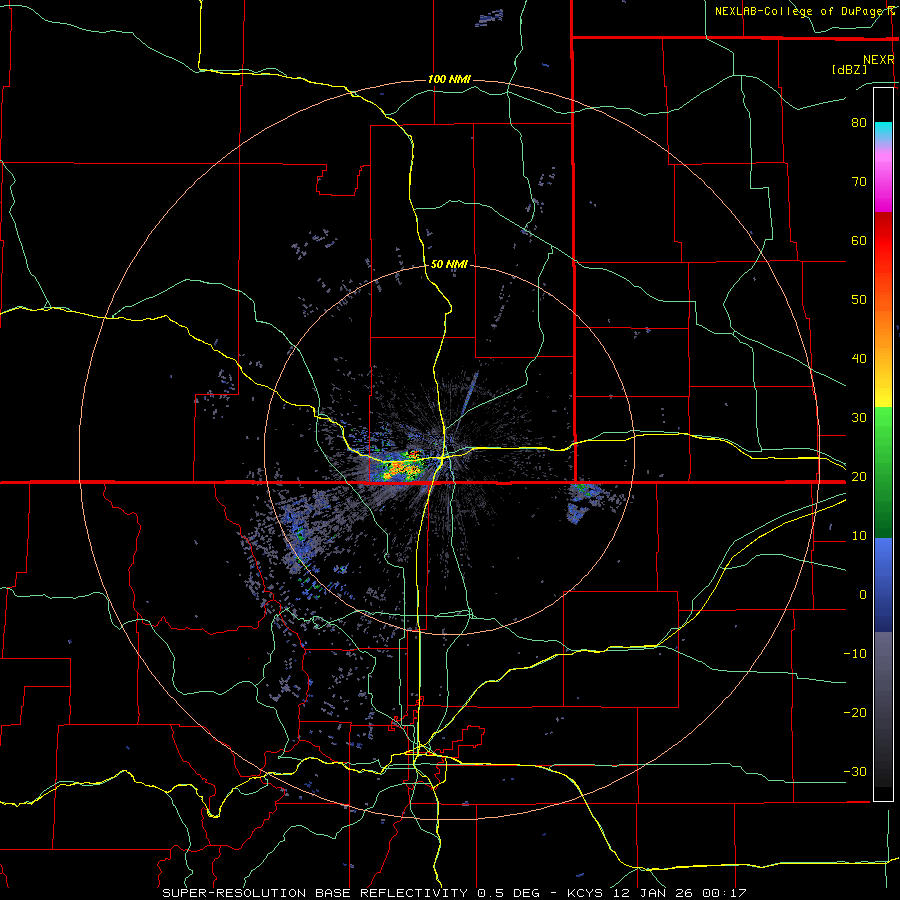The height and width of the screenshot is (900, 900).
Task: Click the 70 value on the dBZ scale
Action: coord(859,182)
